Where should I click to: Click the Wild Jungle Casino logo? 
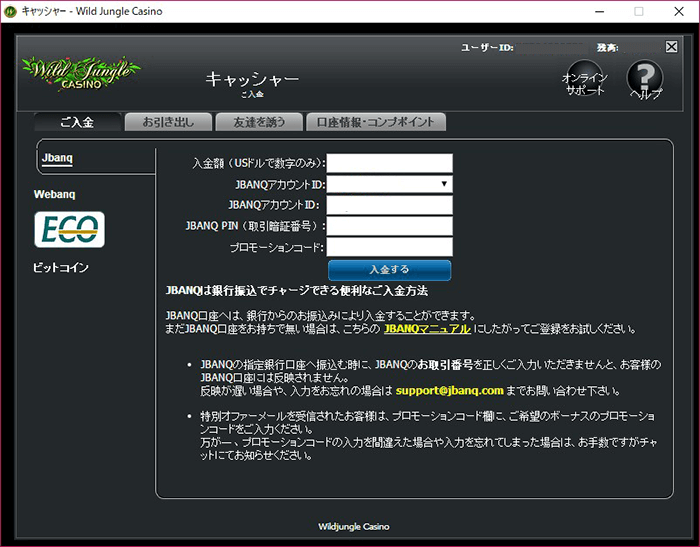81,74
